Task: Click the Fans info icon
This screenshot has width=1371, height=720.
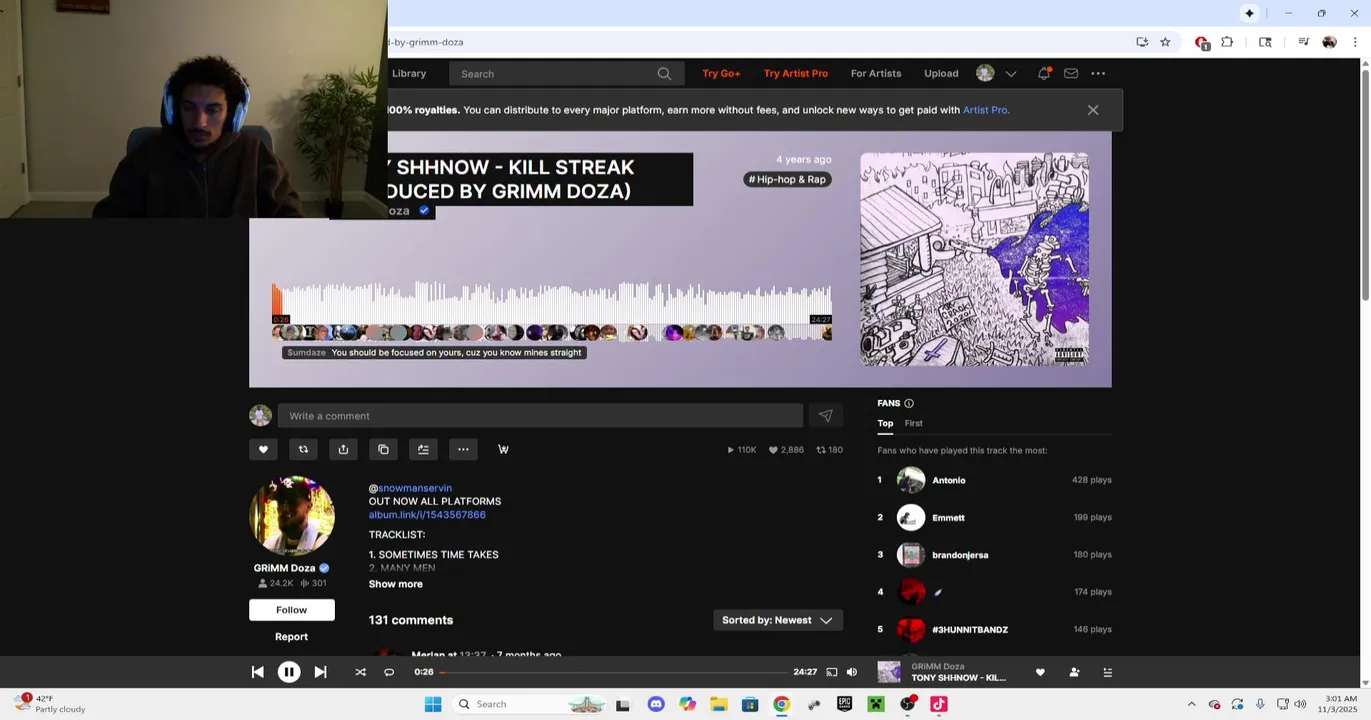Action: pos(909,403)
